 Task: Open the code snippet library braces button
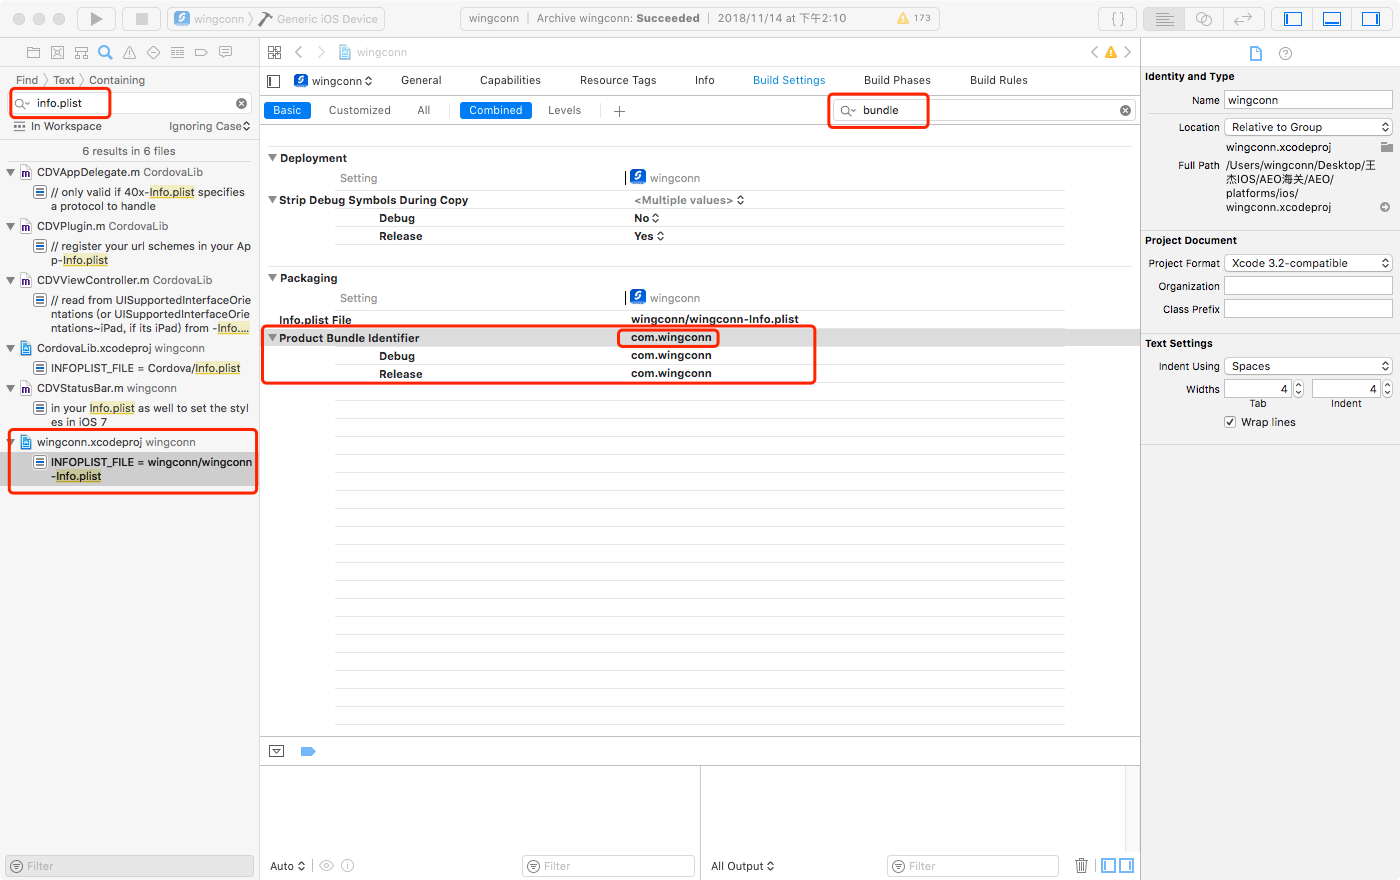point(1118,18)
